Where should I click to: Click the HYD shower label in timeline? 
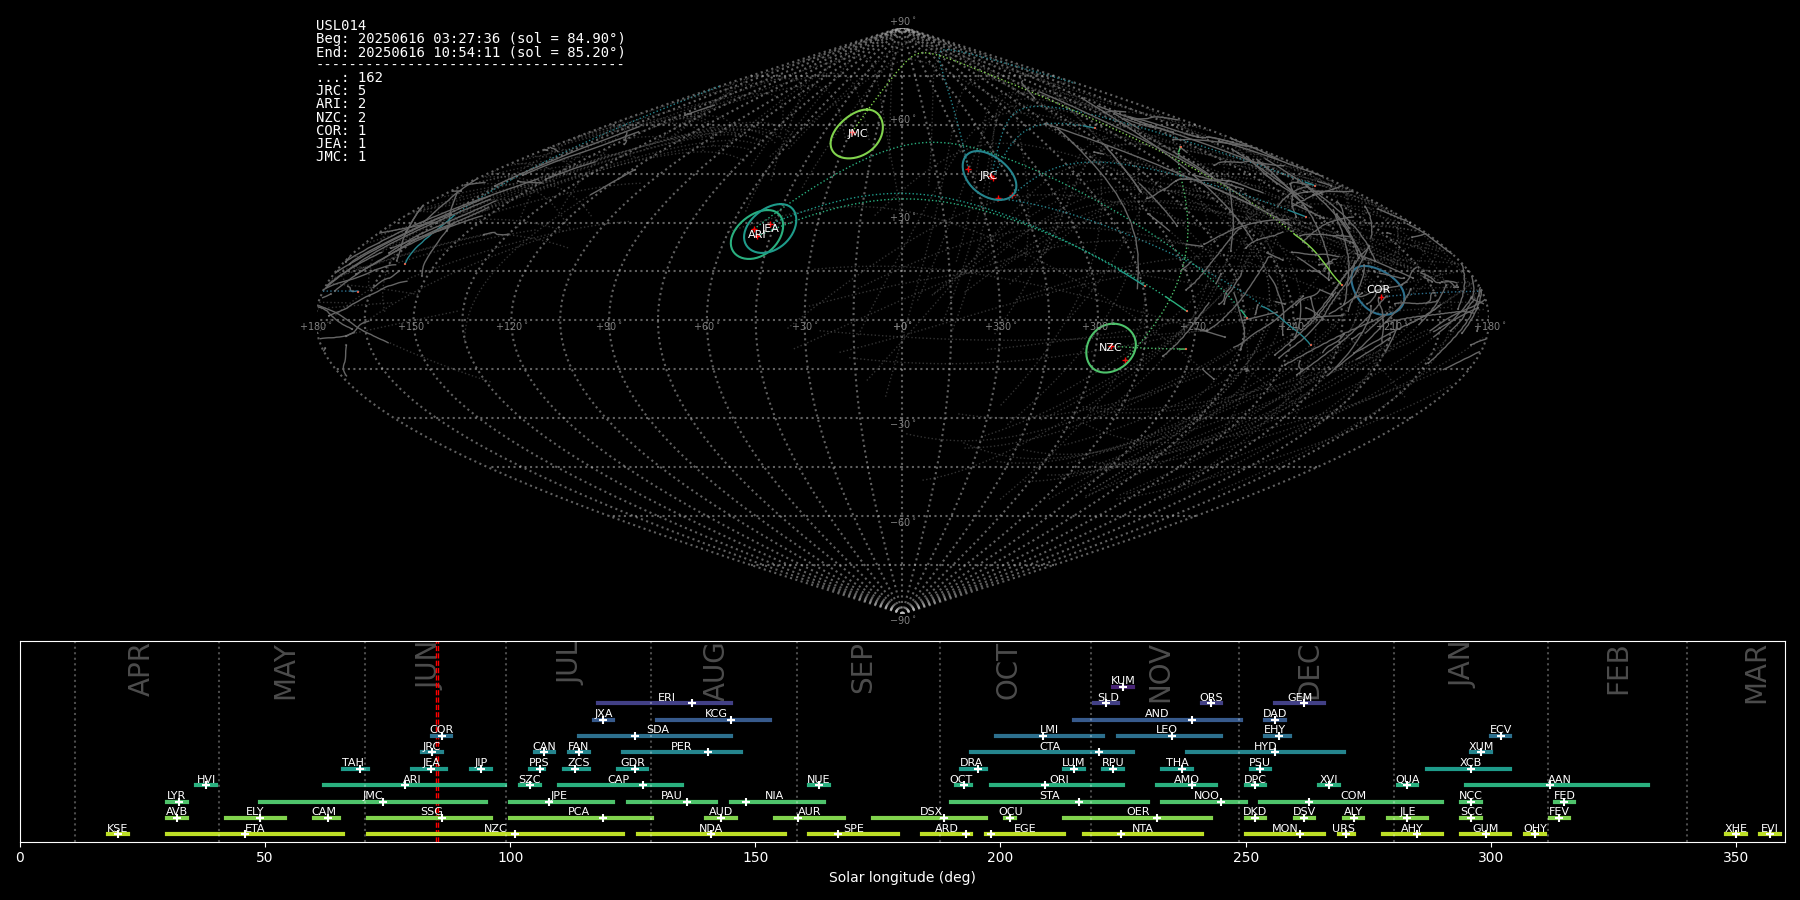[x=1265, y=746]
